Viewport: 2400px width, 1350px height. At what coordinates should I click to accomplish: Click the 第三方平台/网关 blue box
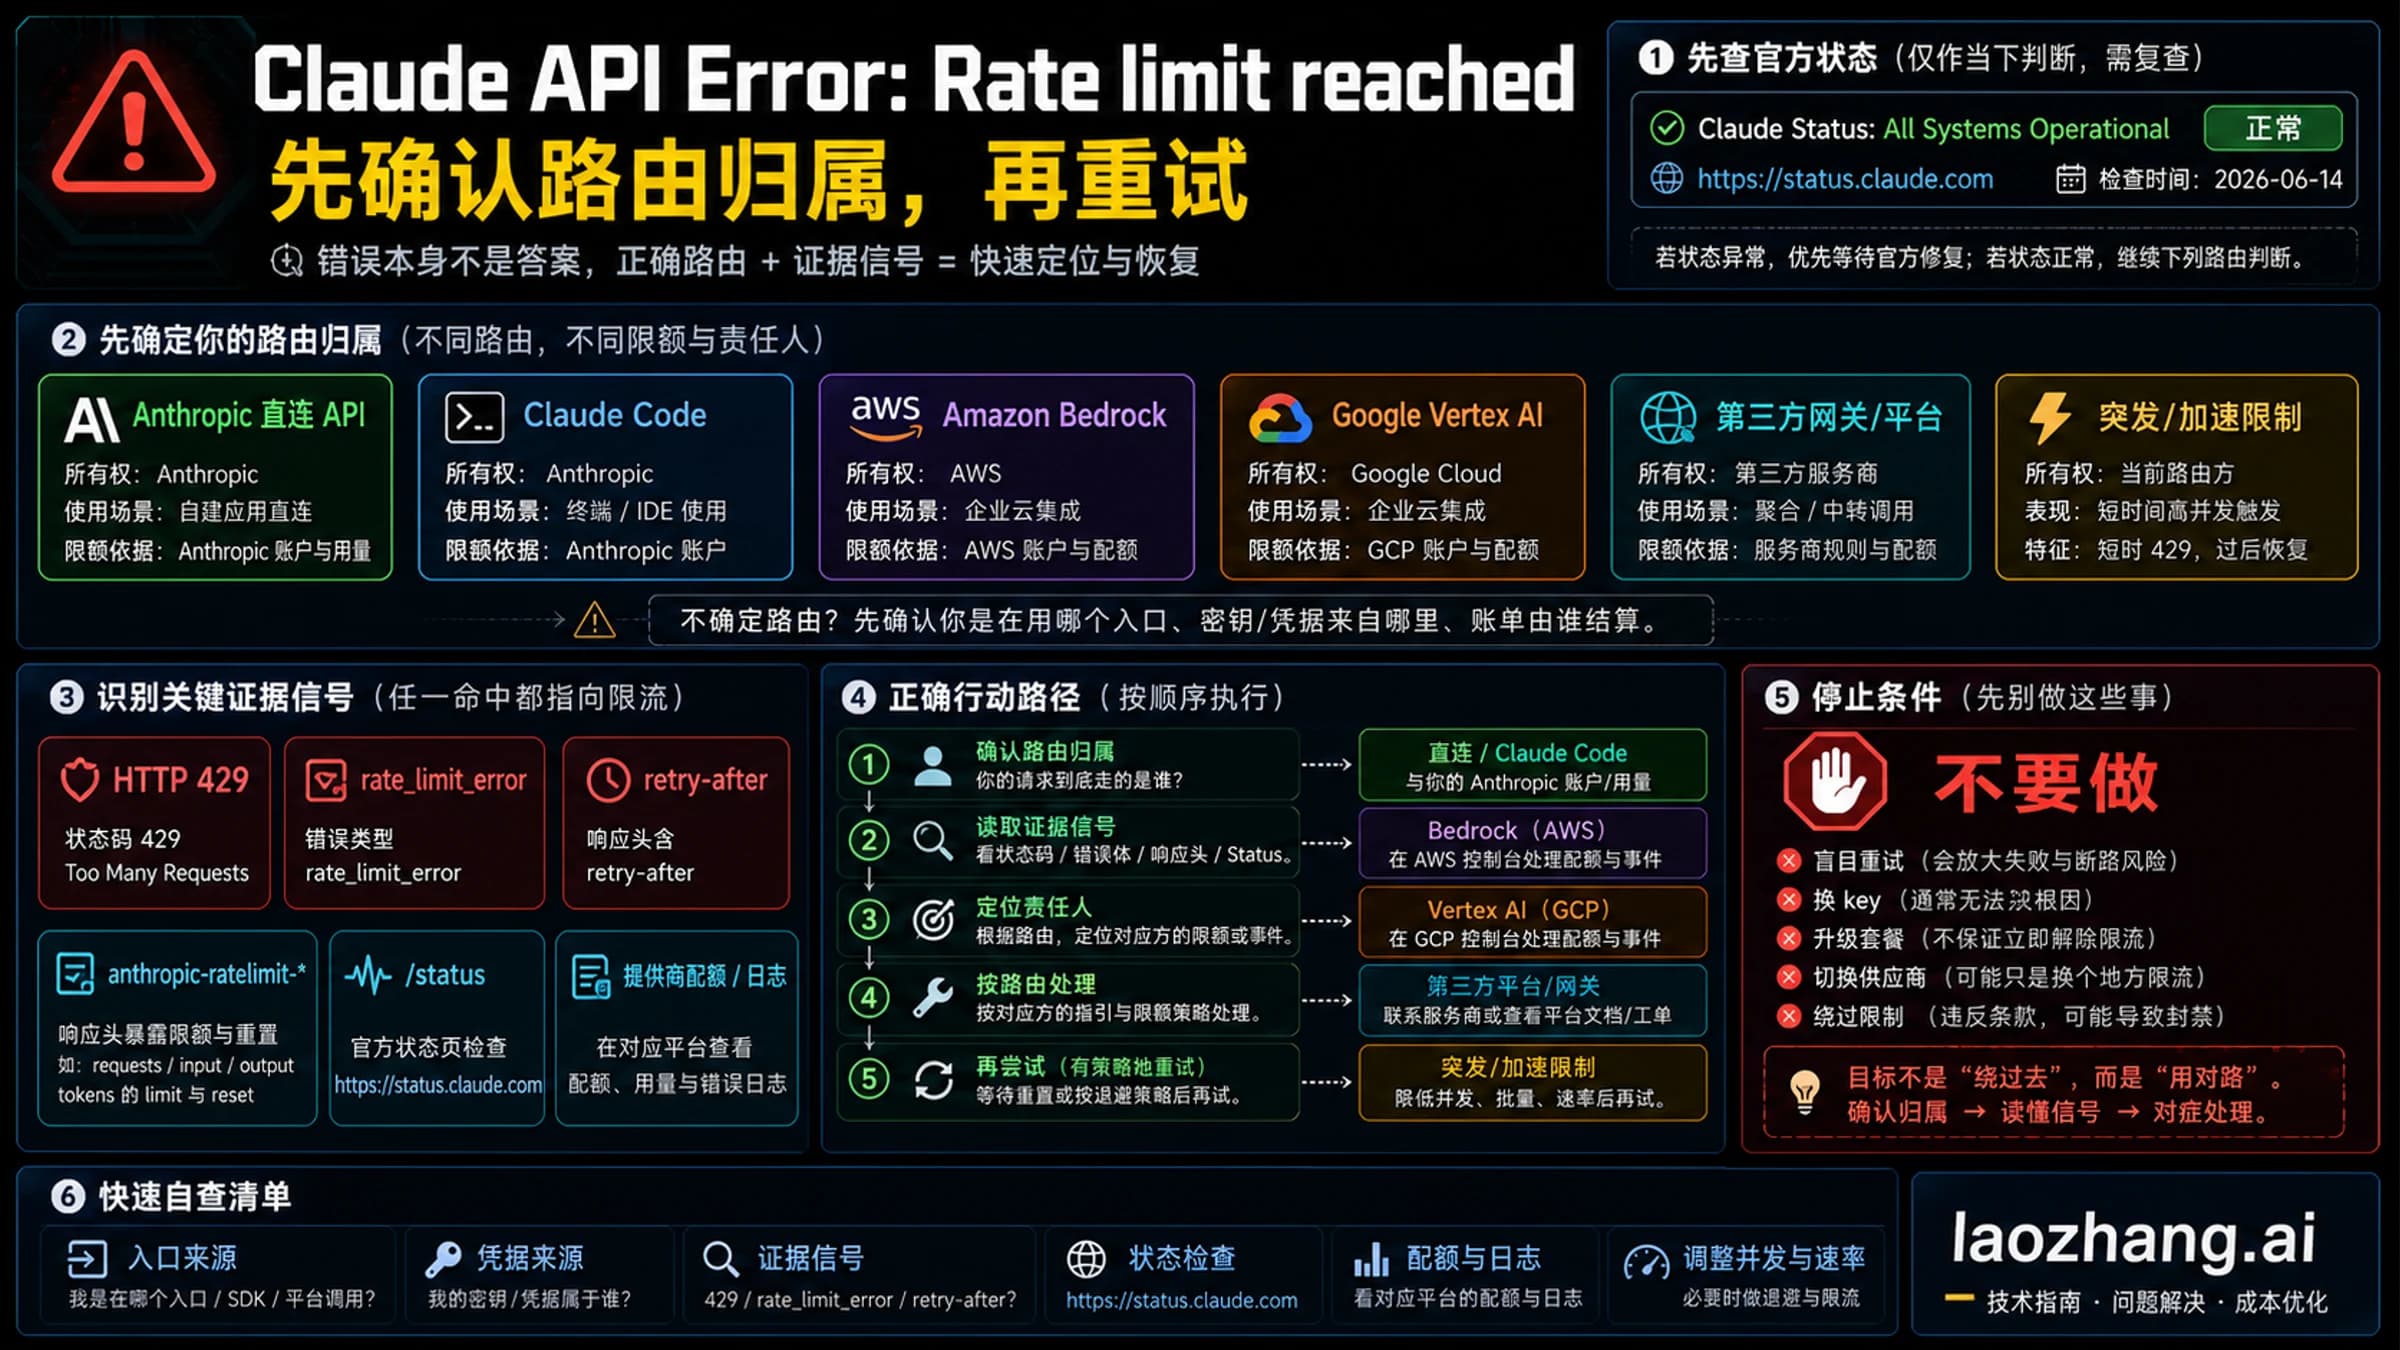[1532, 999]
